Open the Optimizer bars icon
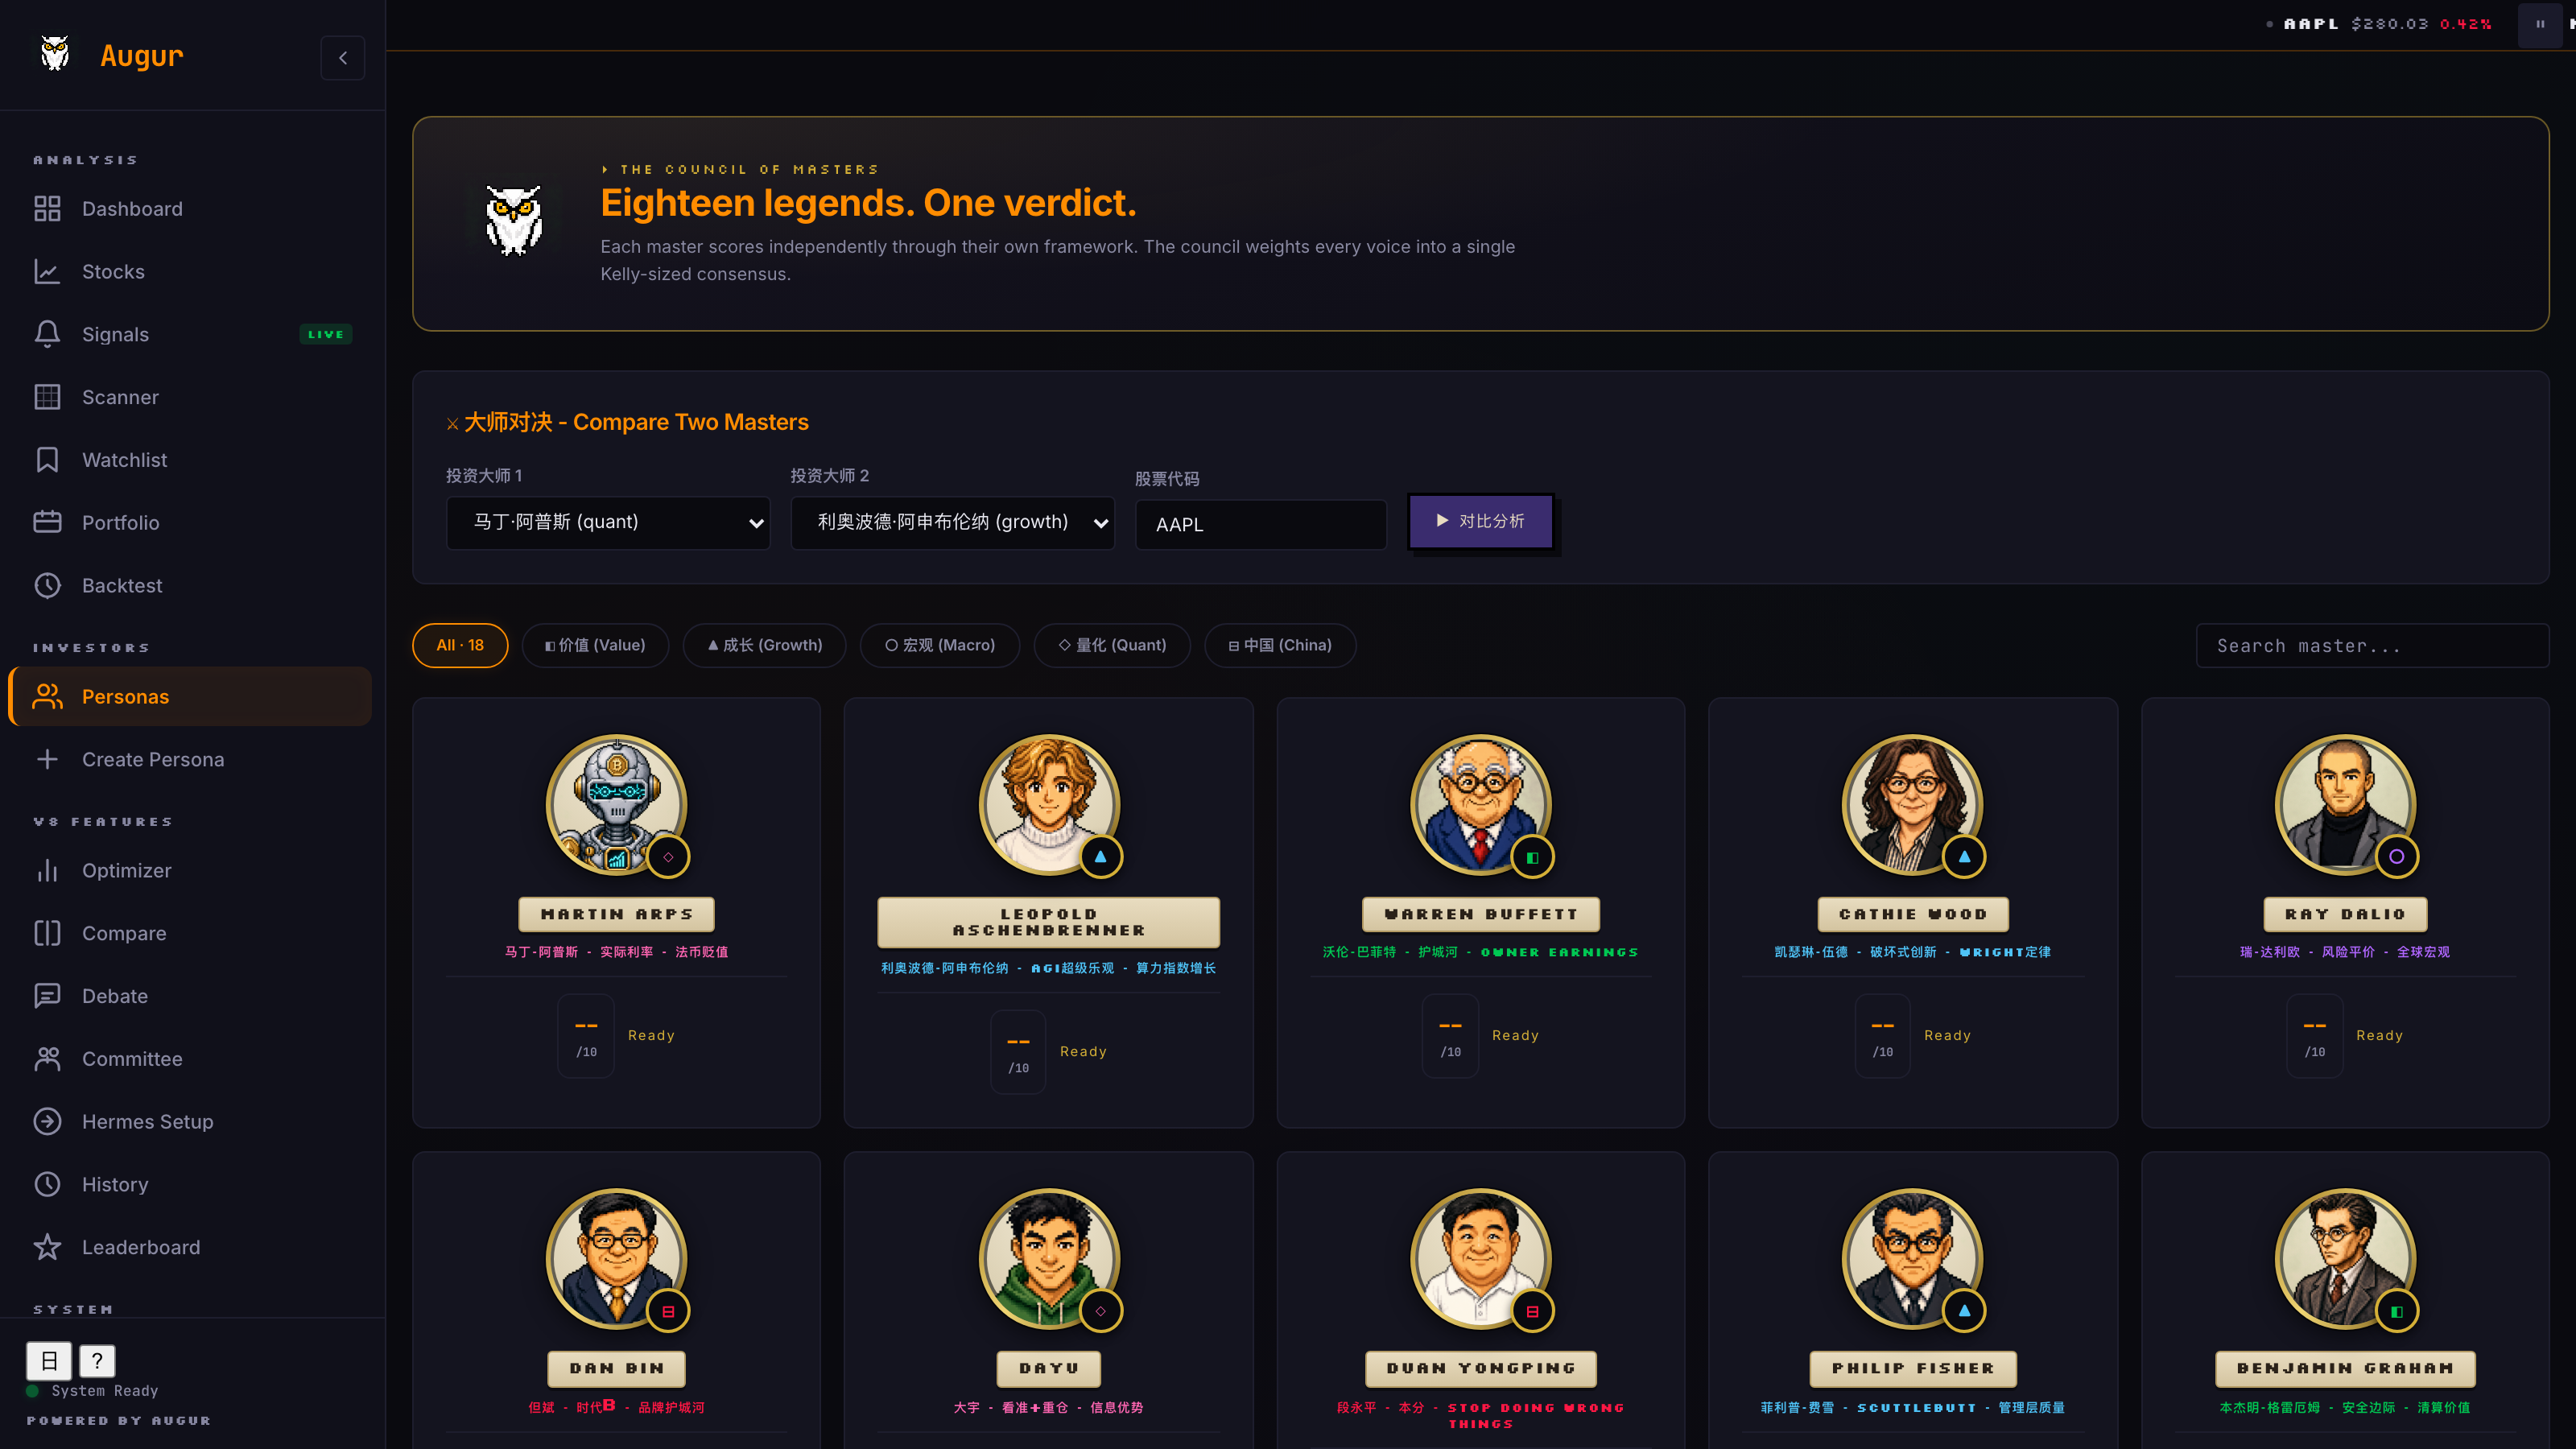2576x1449 pixels. click(47, 871)
